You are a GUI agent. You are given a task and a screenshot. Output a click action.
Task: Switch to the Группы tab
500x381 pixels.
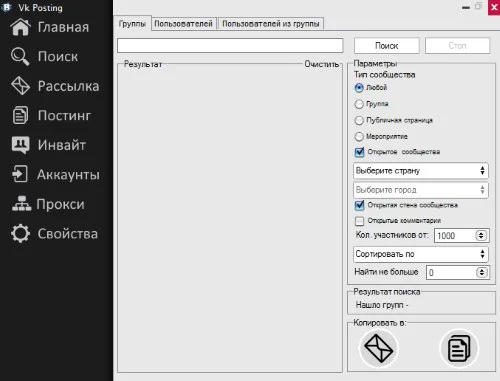[x=132, y=24]
